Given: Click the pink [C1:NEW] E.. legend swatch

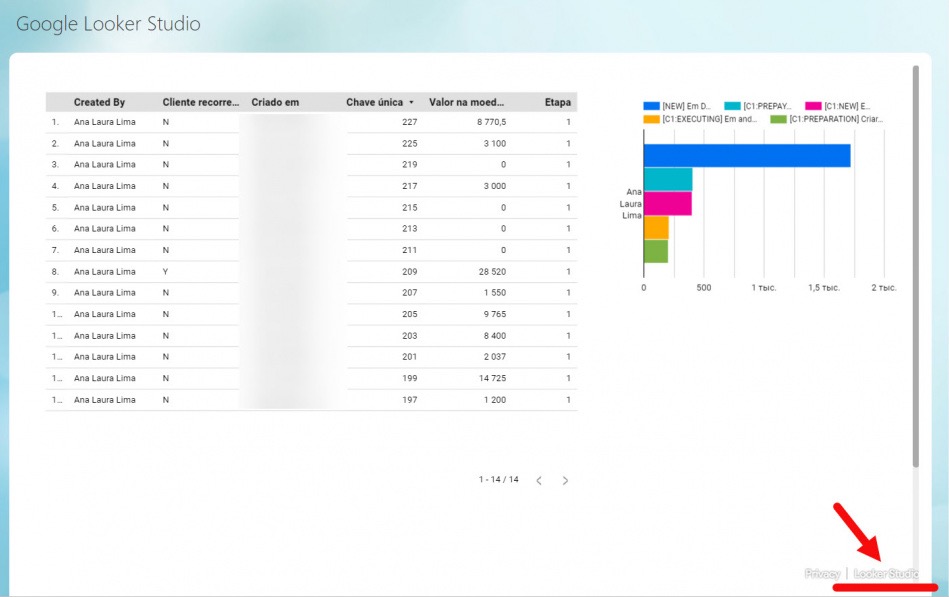Looking at the screenshot, I should 813,106.
